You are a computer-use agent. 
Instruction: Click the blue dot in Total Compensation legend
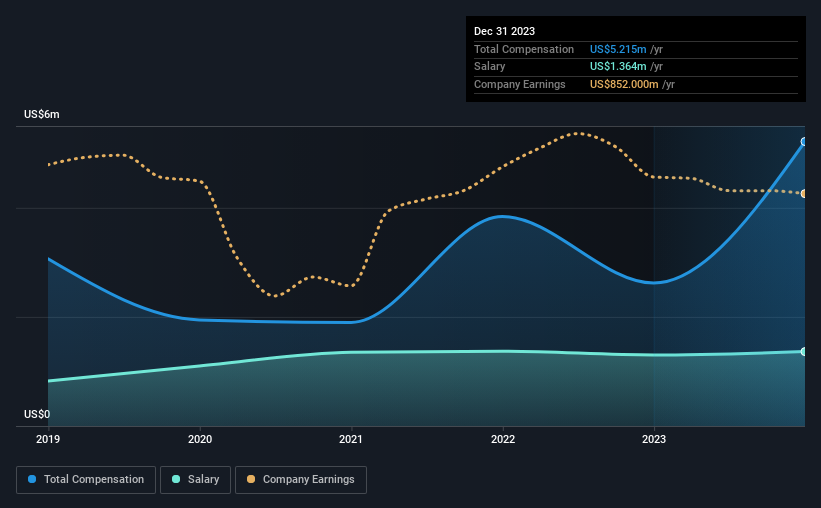(32, 479)
